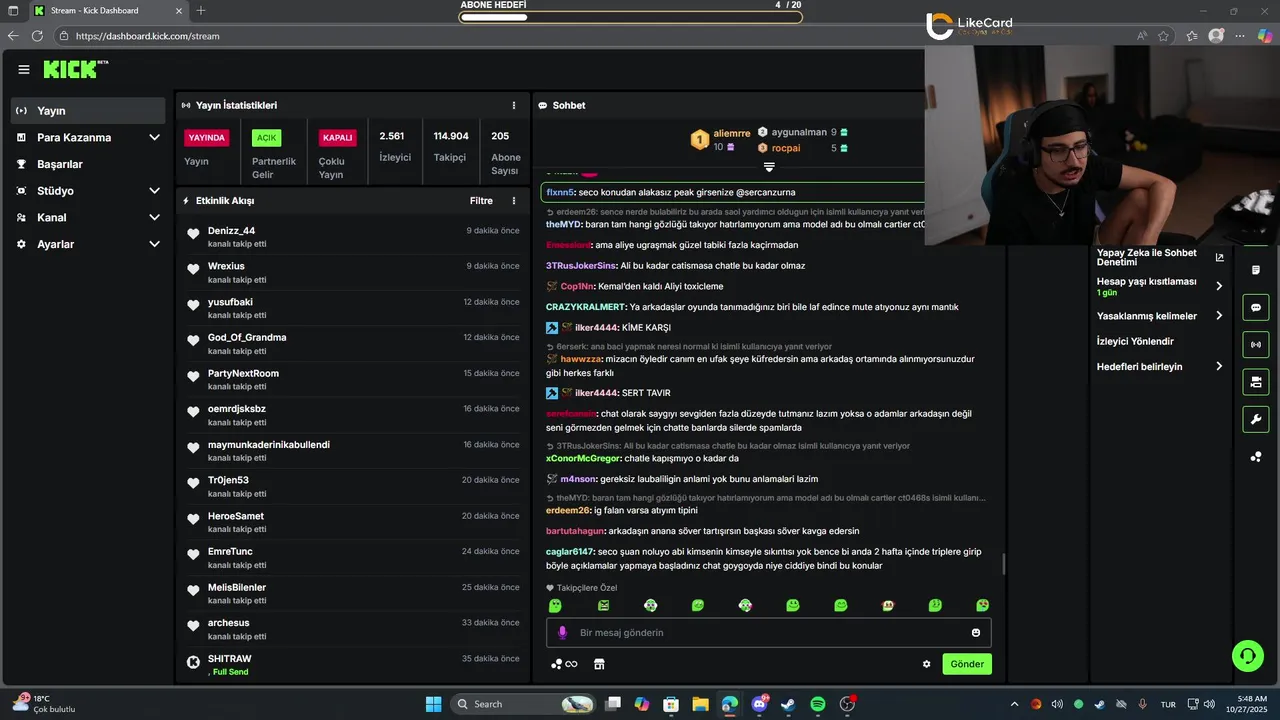Select Yayın in the left sidebar
This screenshot has height=720, width=1280.
point(88,111)
